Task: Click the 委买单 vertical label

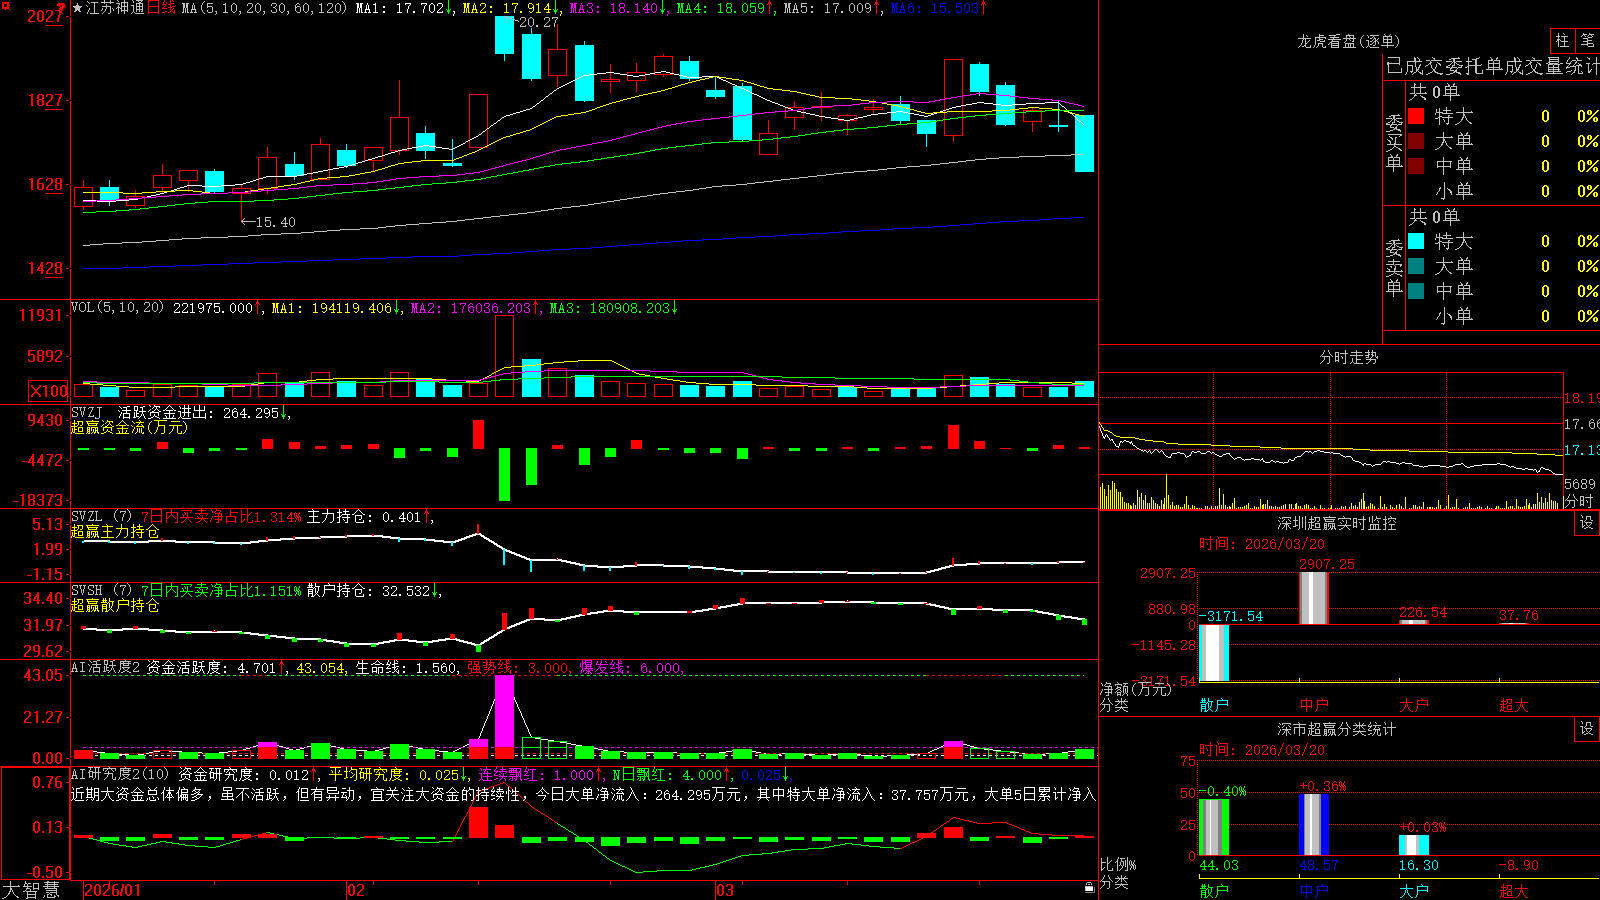Action: (x=1394, y=142)
